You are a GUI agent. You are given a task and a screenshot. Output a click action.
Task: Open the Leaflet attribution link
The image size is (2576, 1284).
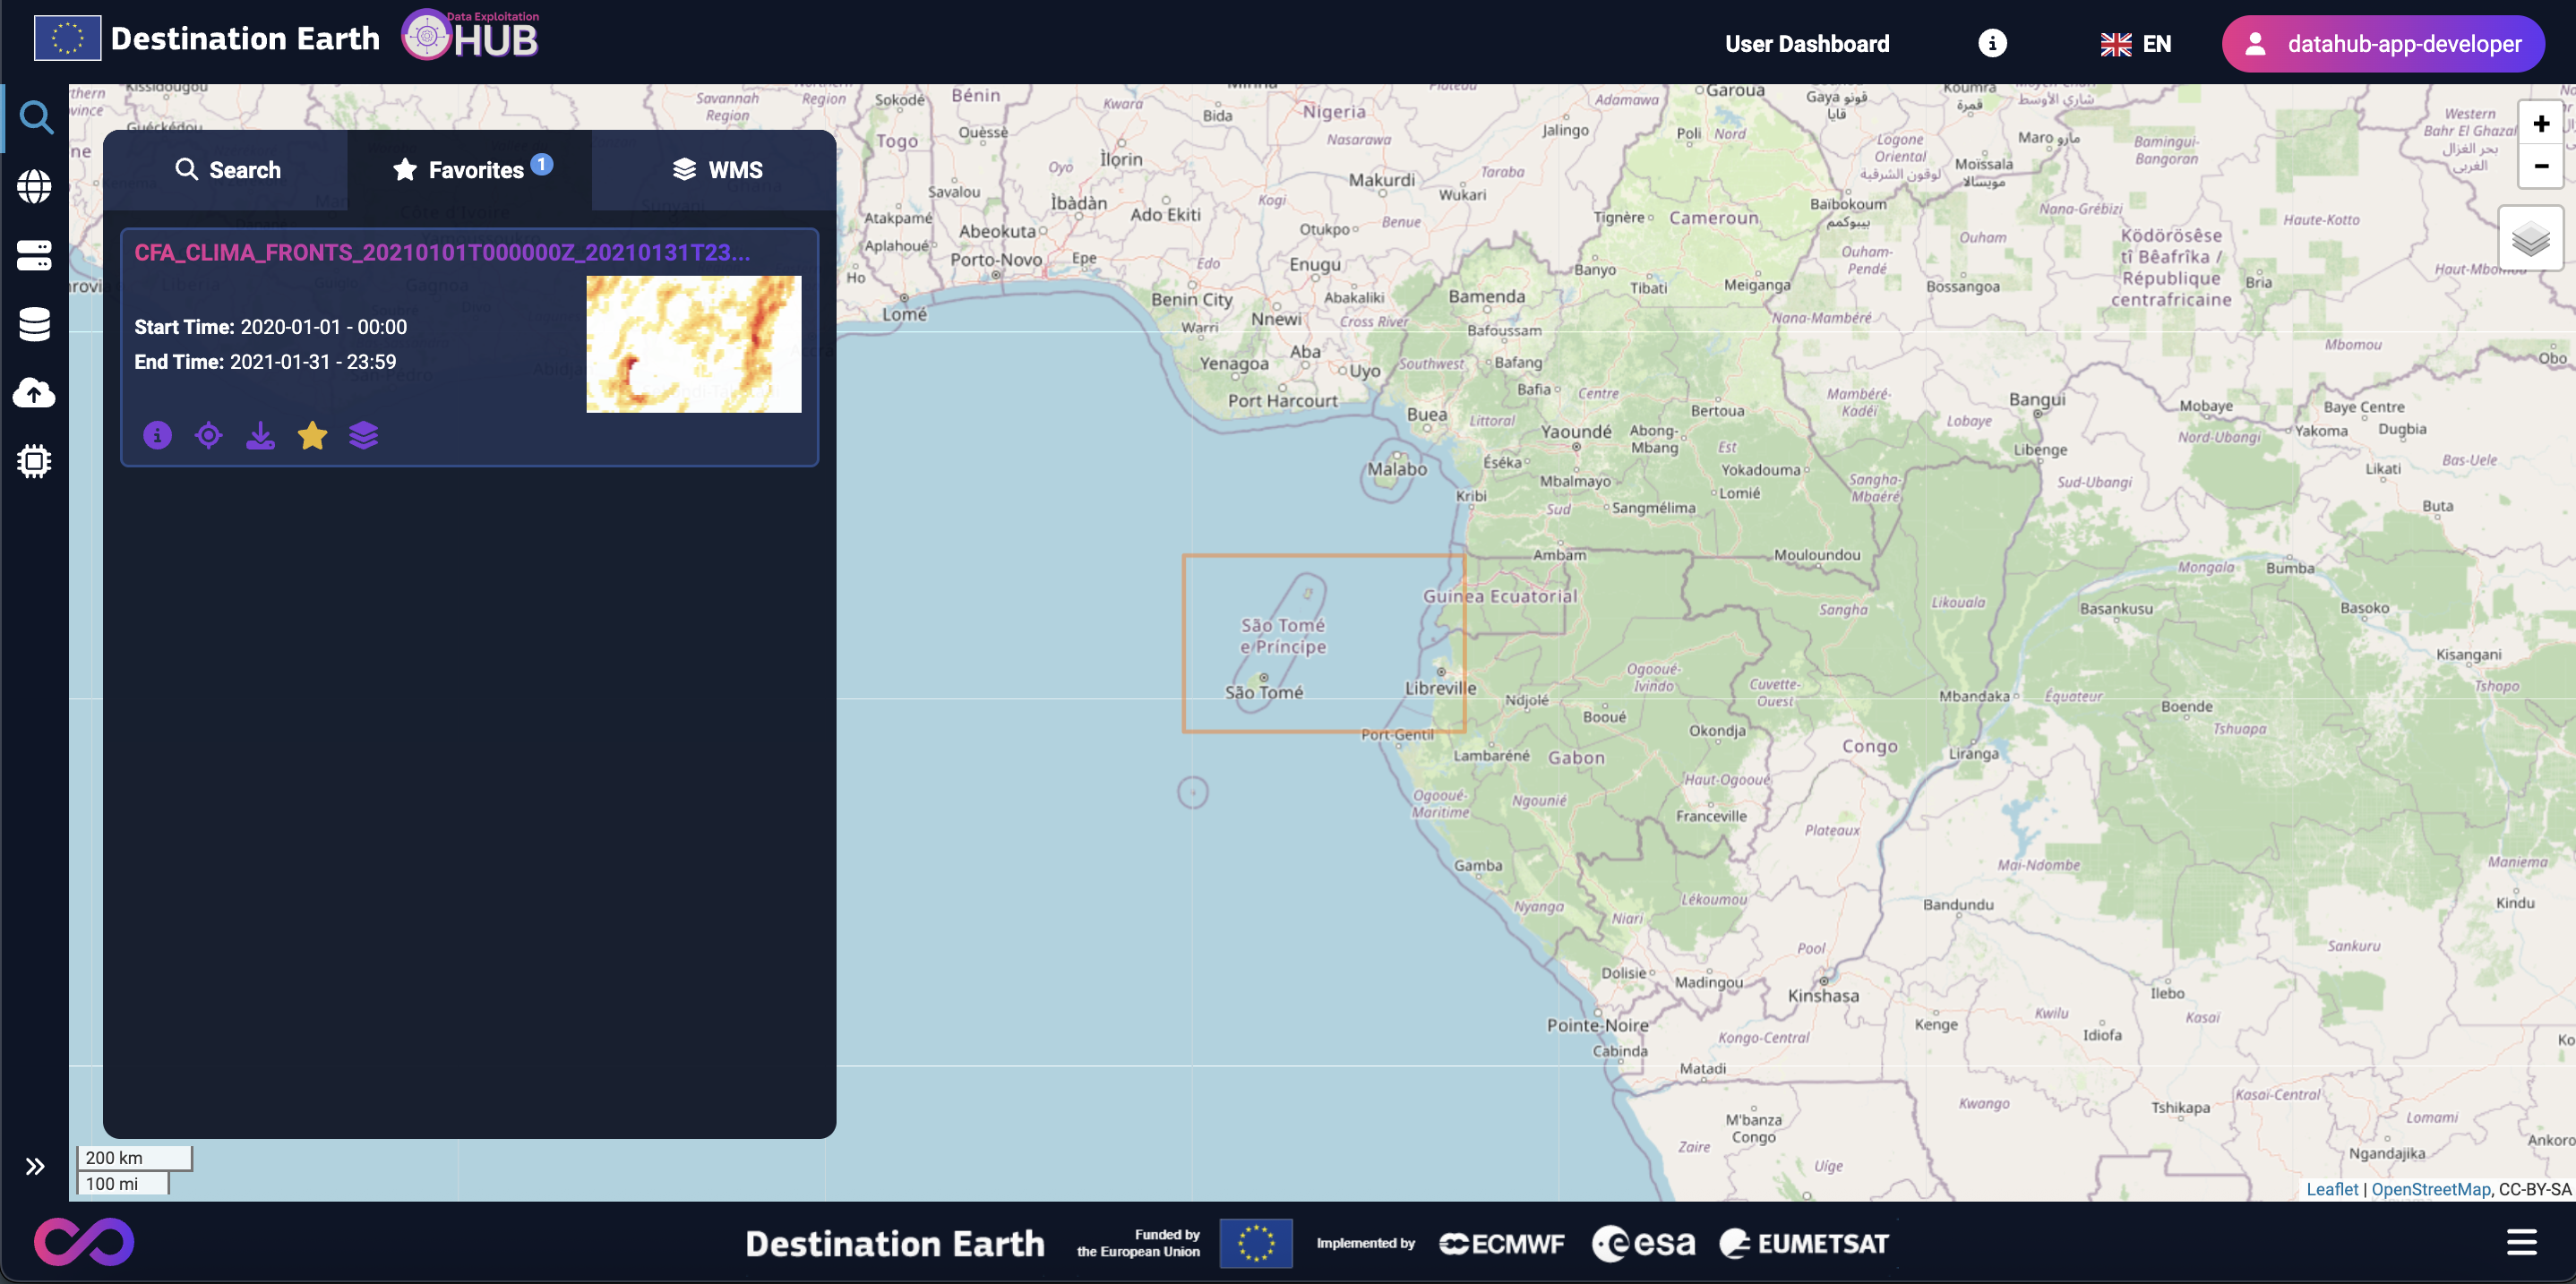click(2332, 1189)
